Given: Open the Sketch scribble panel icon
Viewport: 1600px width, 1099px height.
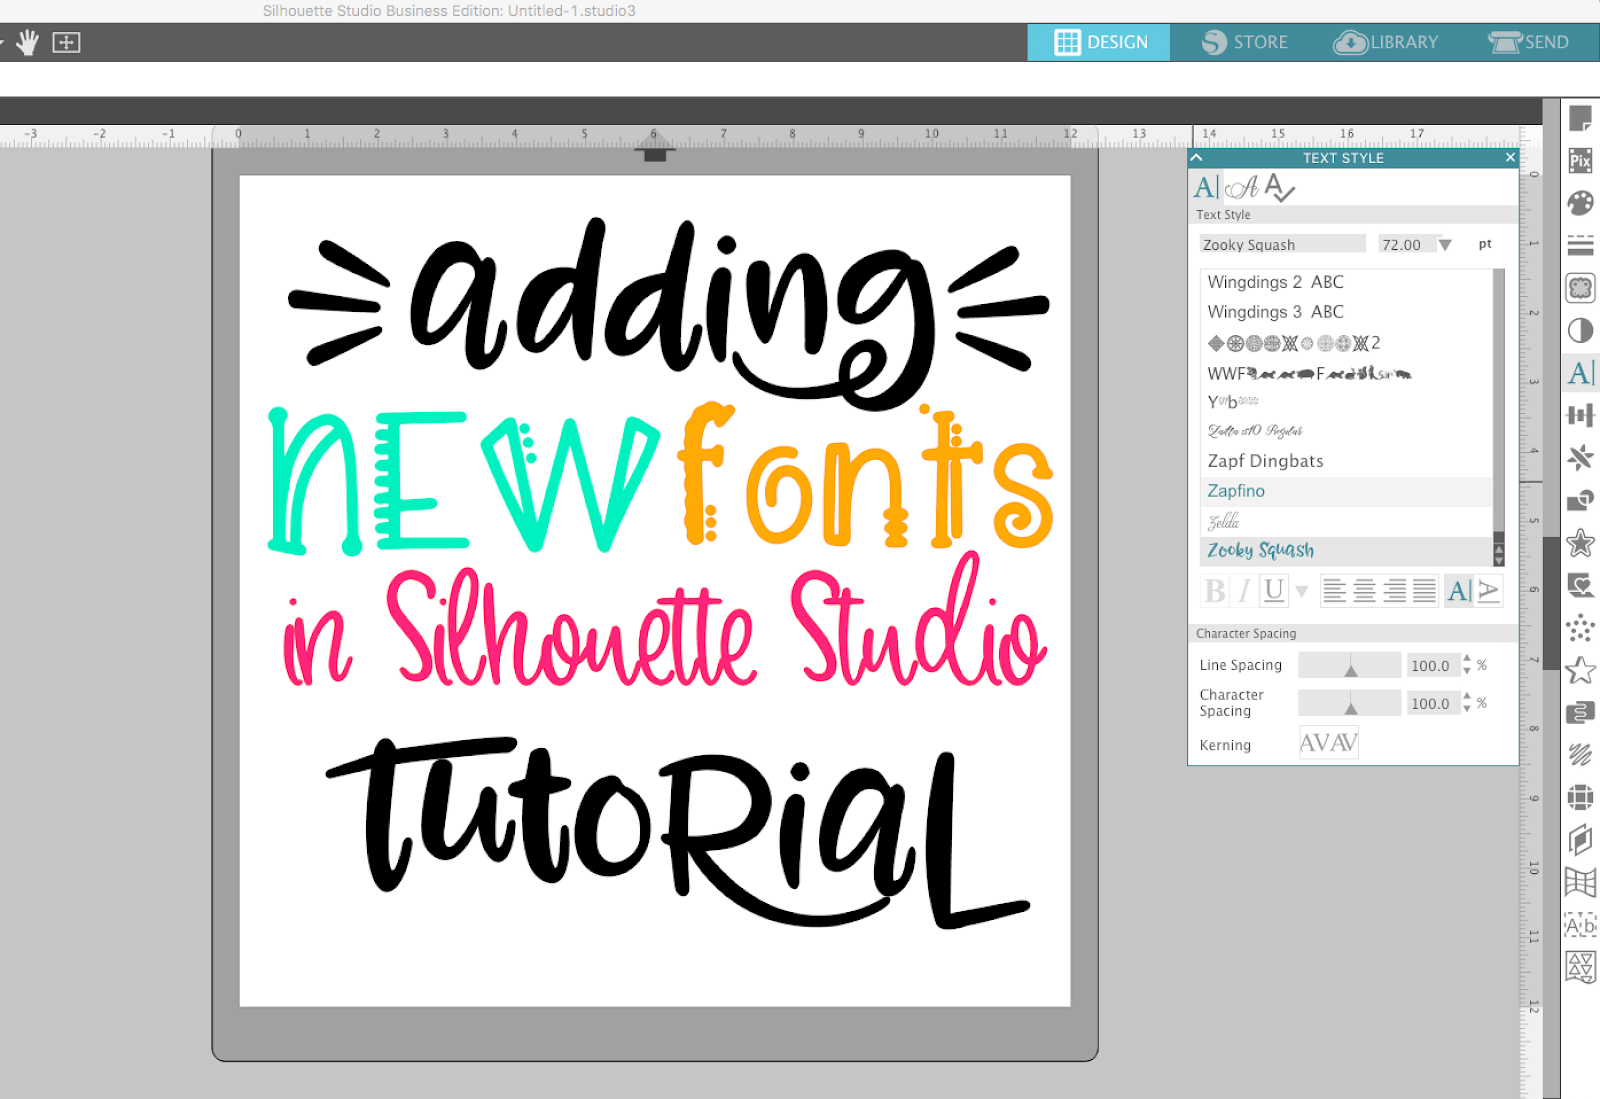Looking at the screenshot, I should click(1580, 755).
